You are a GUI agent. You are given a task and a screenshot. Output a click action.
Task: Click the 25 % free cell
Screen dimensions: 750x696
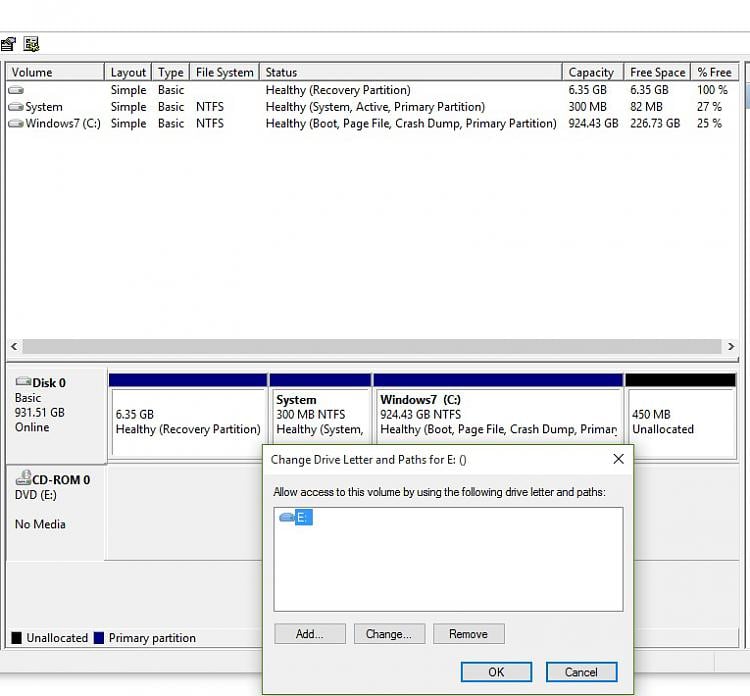[x=709, y=123]
